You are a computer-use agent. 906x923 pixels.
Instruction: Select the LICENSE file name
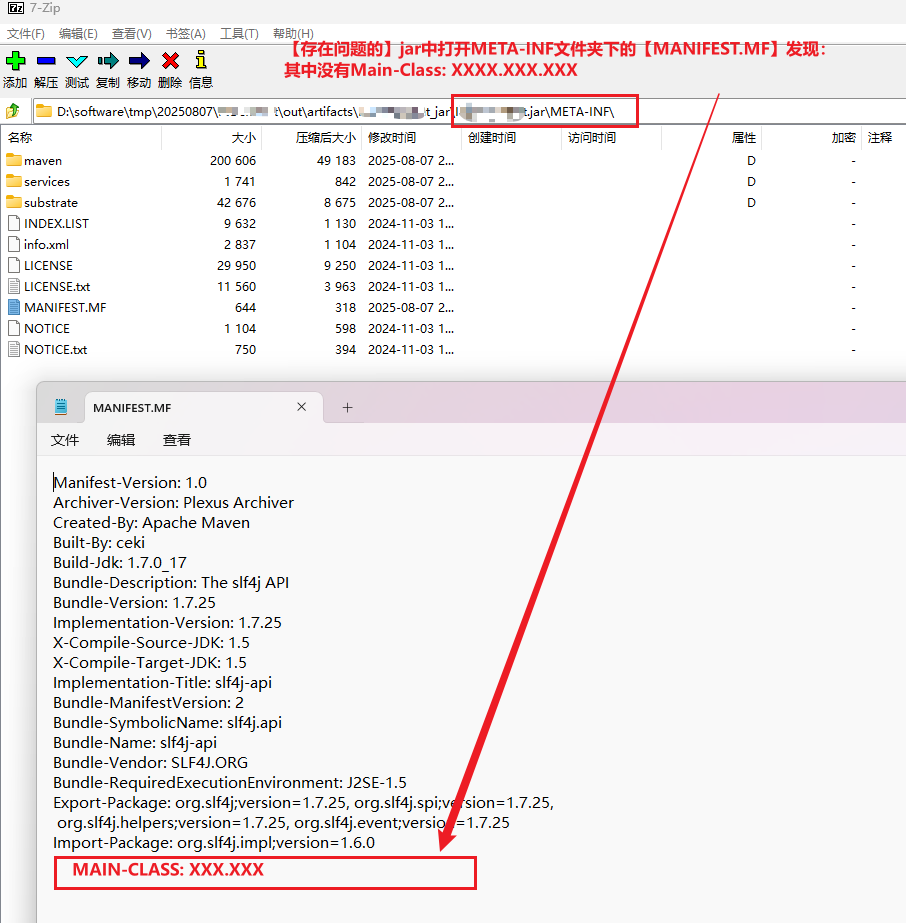point(48,265)
